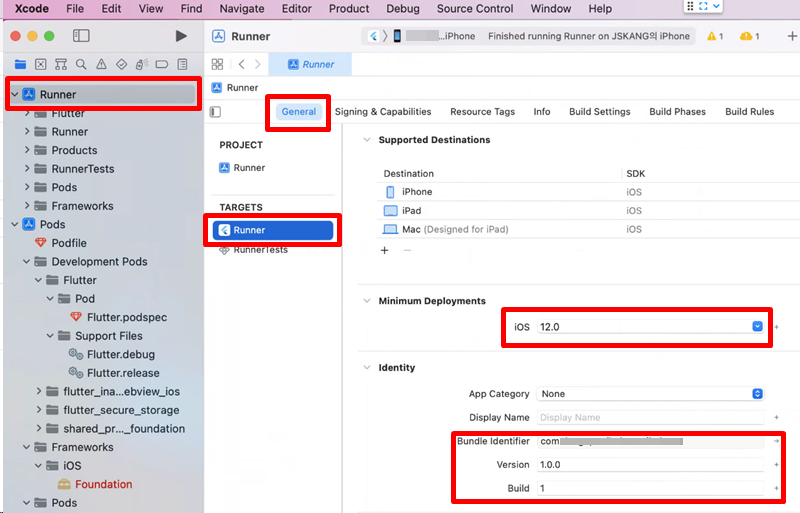800x513 pixels.
Task: Select Flutter.debug config file
Action: coord(121,354)
